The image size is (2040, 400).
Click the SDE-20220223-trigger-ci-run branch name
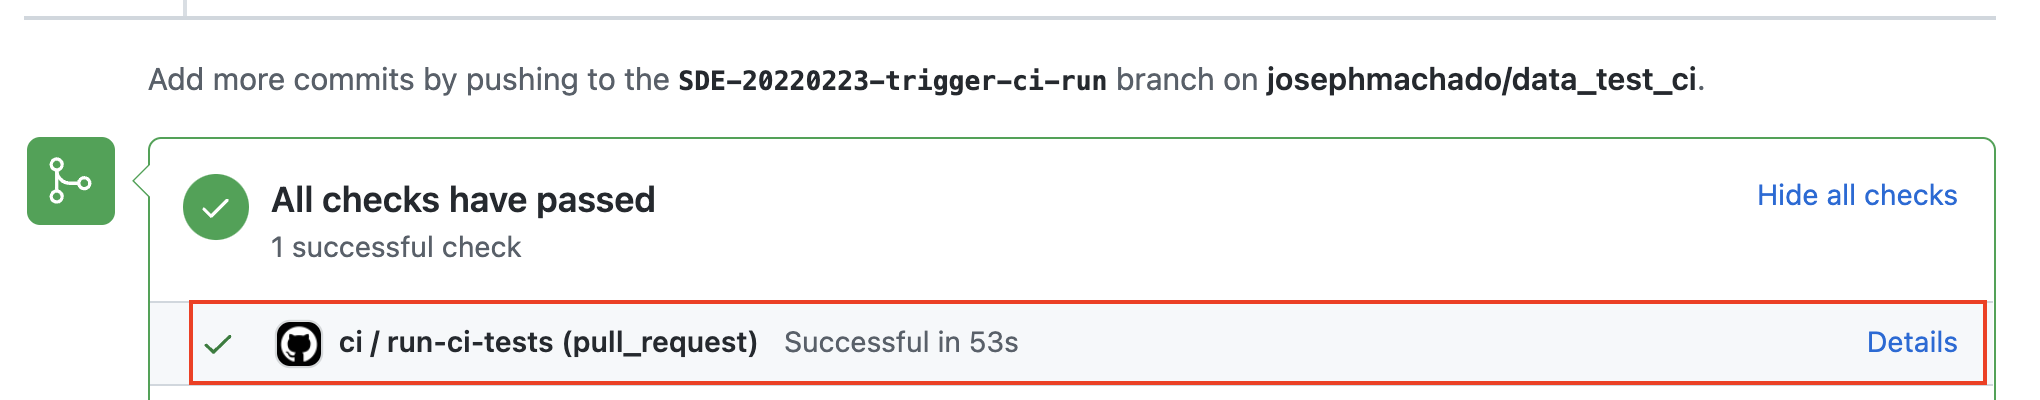(x=892, y=80)
